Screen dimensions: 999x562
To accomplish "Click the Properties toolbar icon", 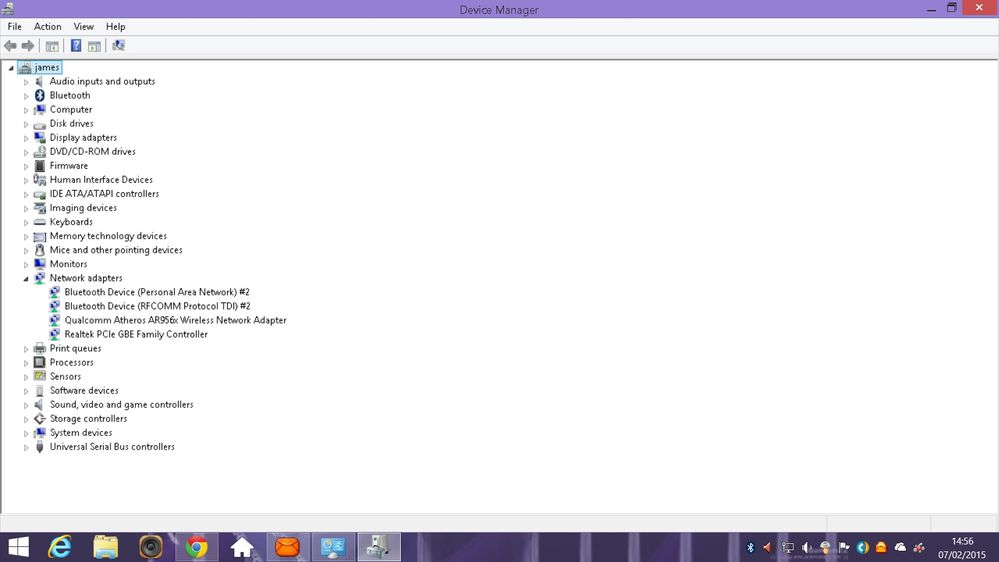I will pos(94,46).
